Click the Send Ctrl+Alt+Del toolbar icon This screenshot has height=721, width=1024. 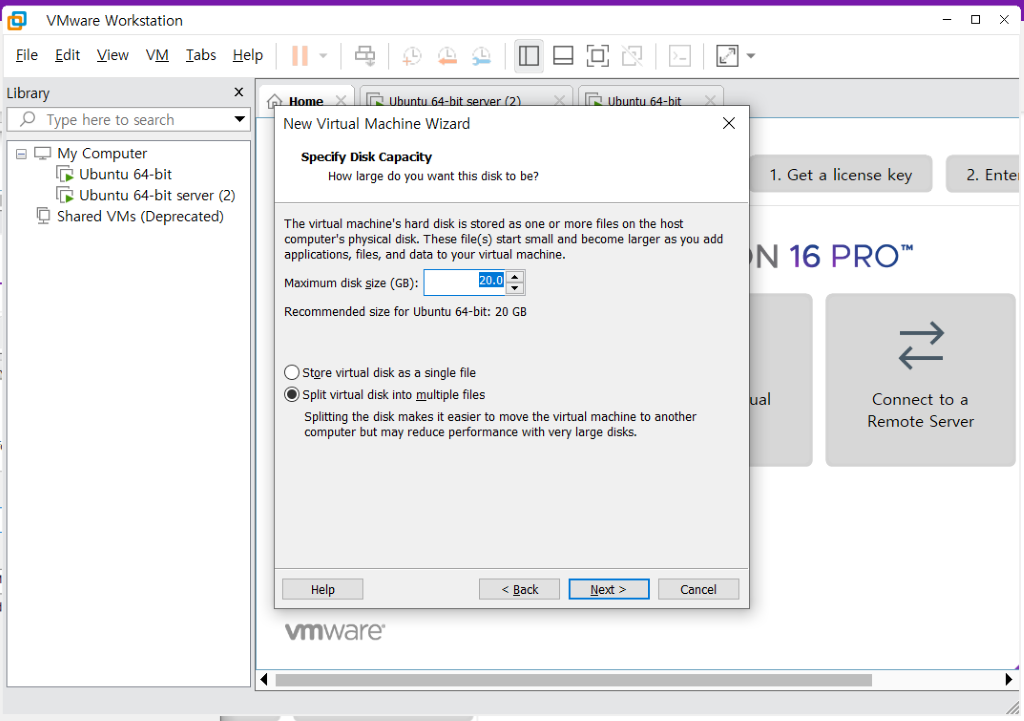[x=365, y=56]
